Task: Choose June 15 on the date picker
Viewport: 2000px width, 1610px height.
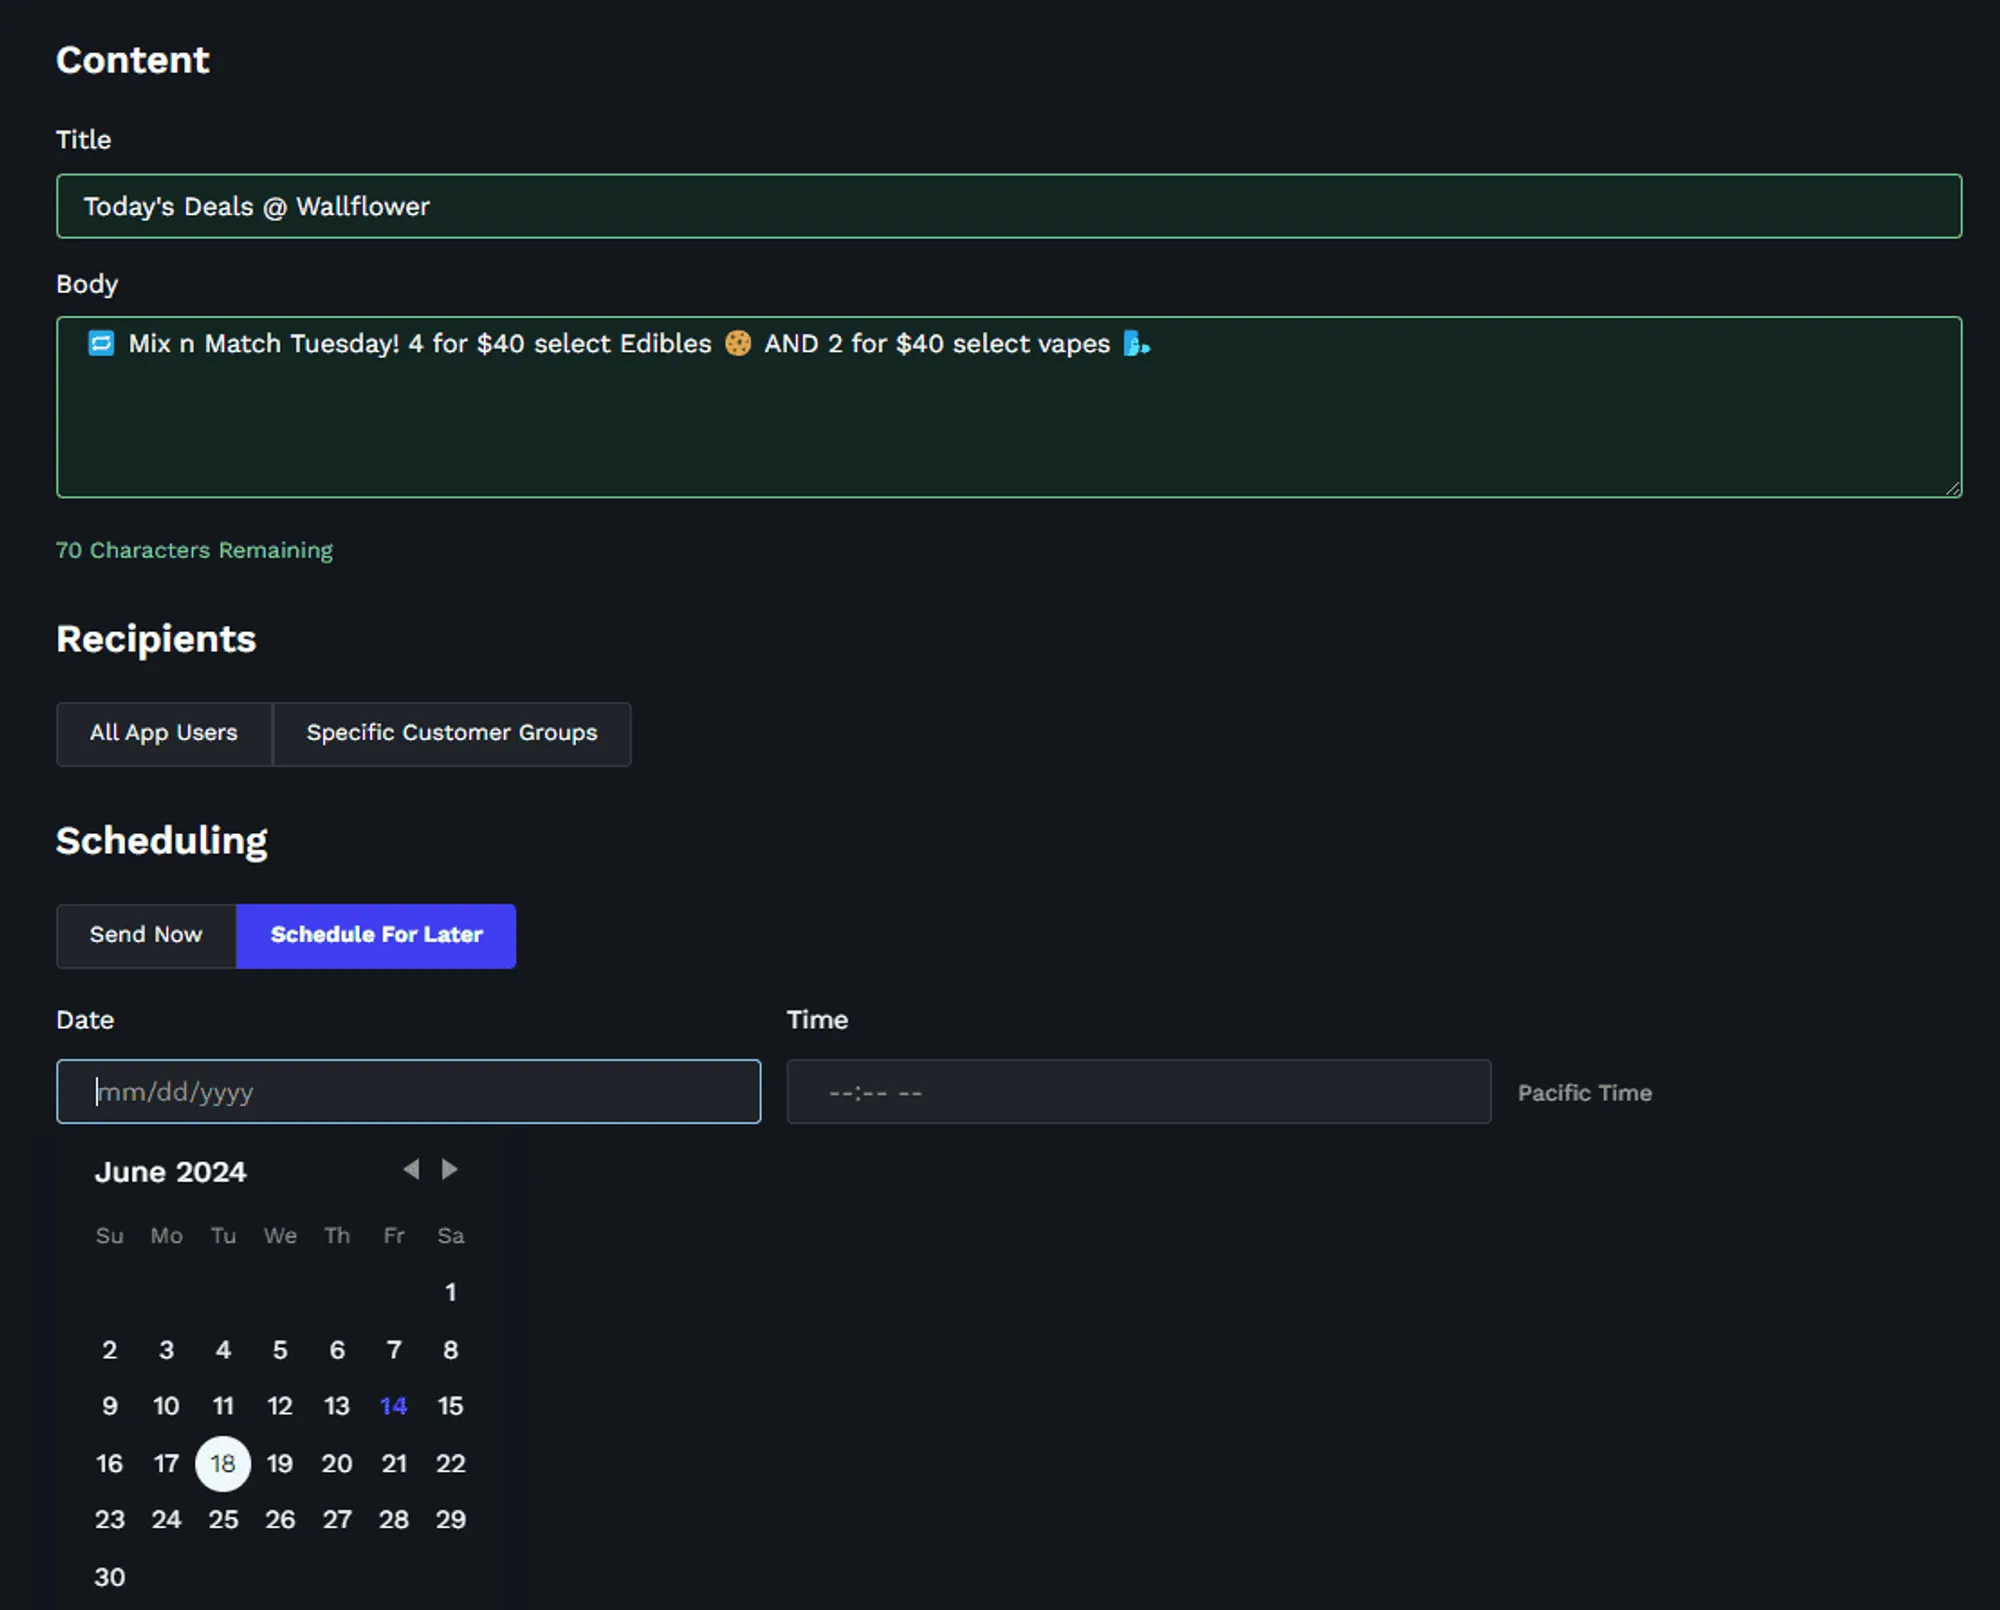Action: 451,1406
